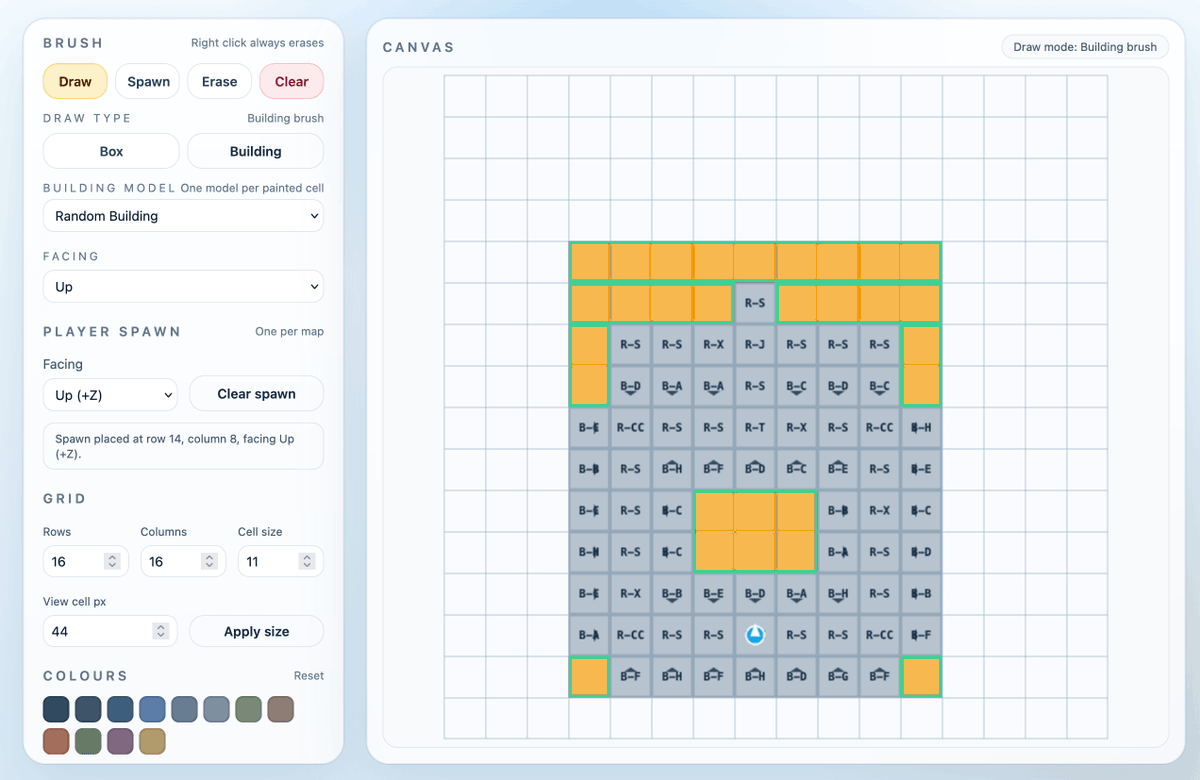The width and height of the screenshot is (1200, 780).
Task: Click the B-D building left of B-G
Action: 797,677
